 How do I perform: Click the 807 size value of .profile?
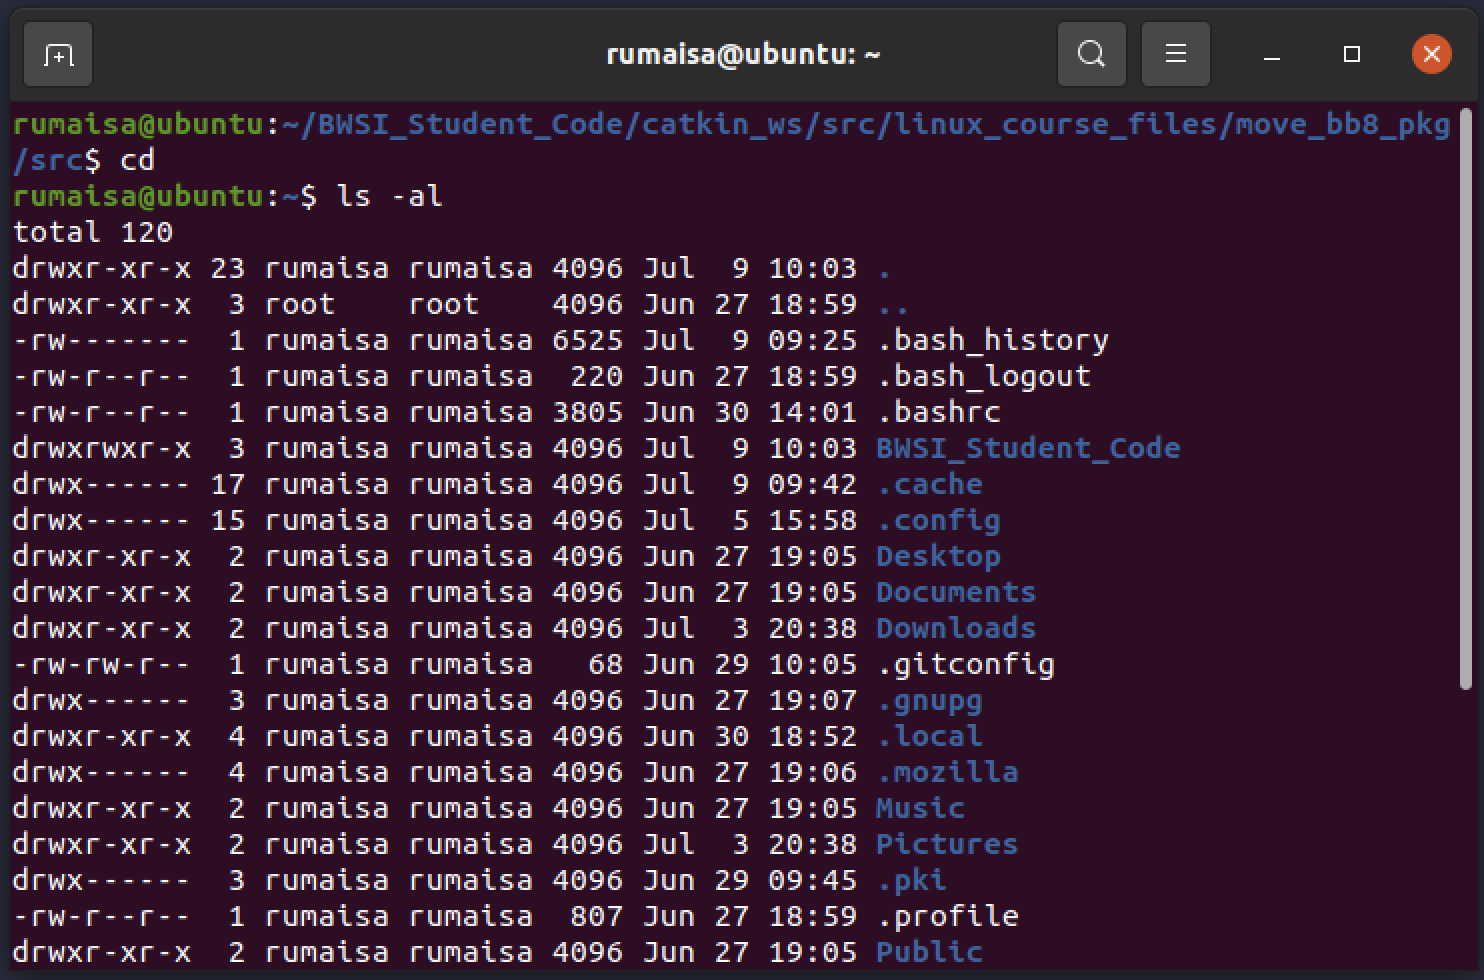point(597,916)
